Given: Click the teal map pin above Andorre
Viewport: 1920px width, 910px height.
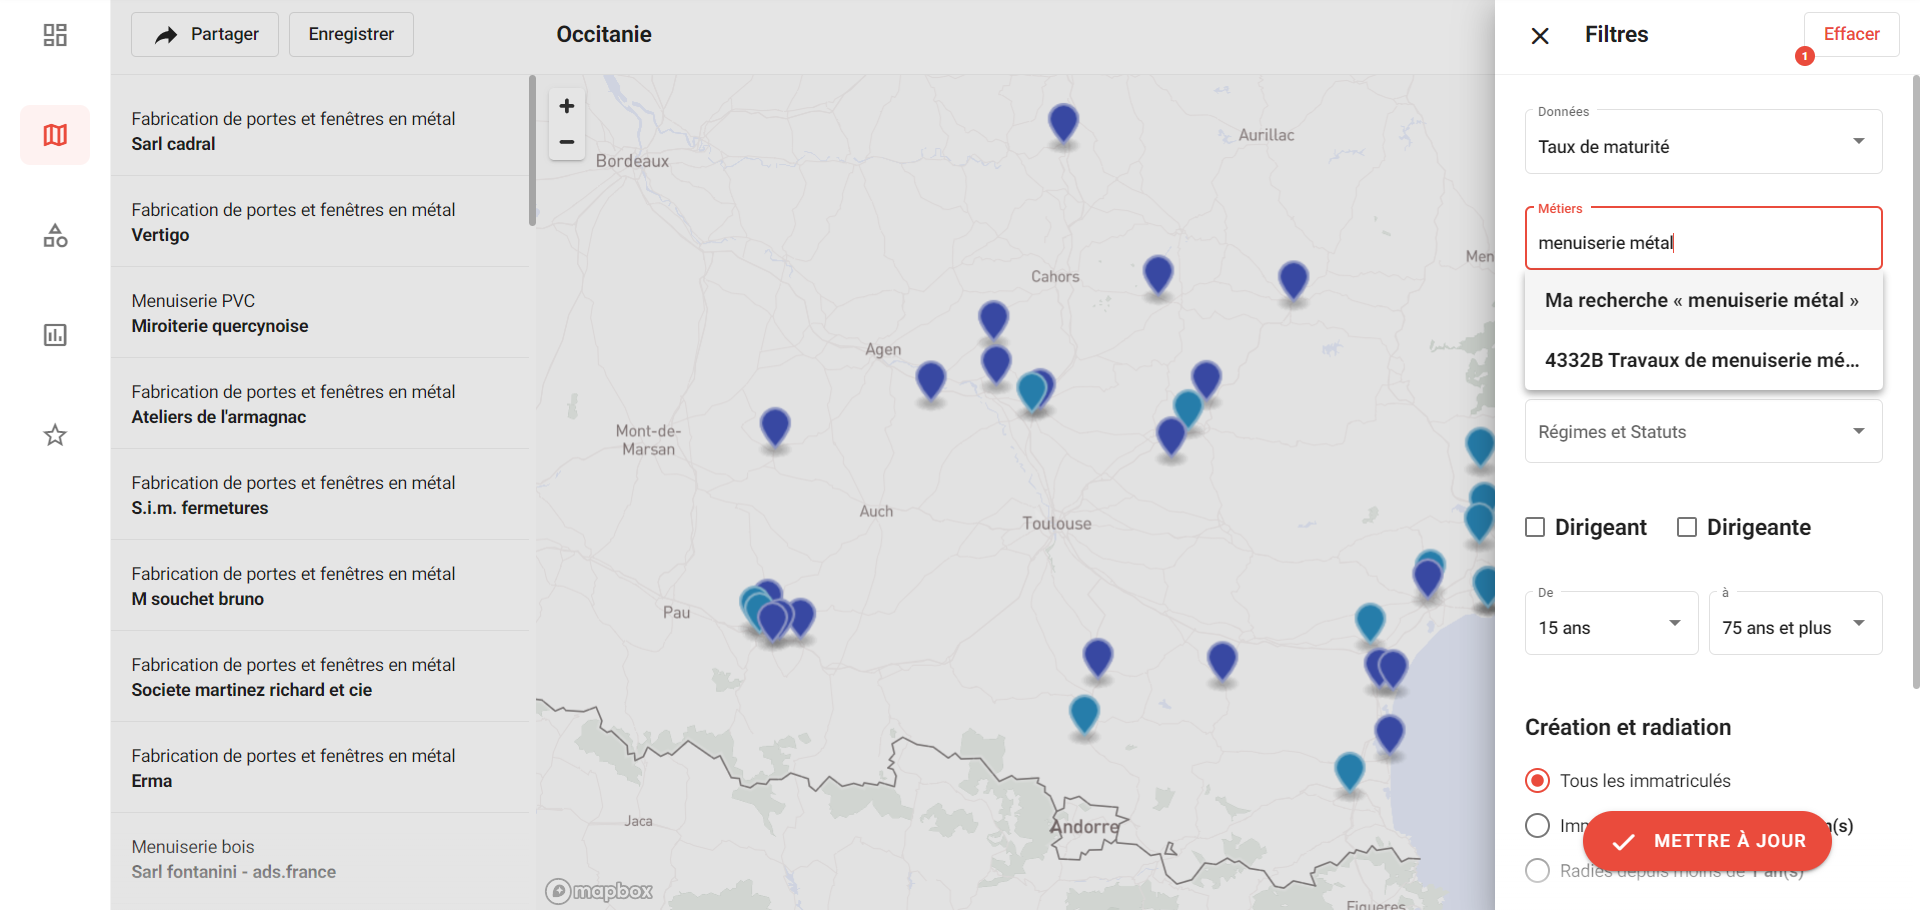Looking at the screenshot, I should [x=1084, y=714].
